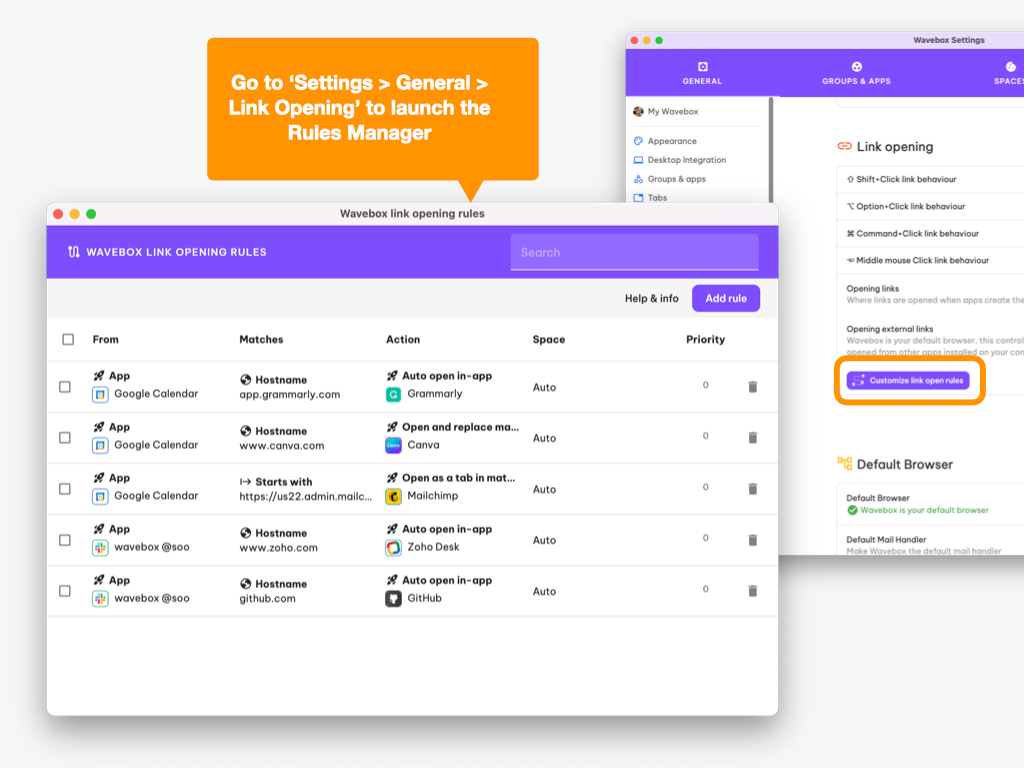Toggle the select-all checkbox in the rules header

tap(68, 339)
